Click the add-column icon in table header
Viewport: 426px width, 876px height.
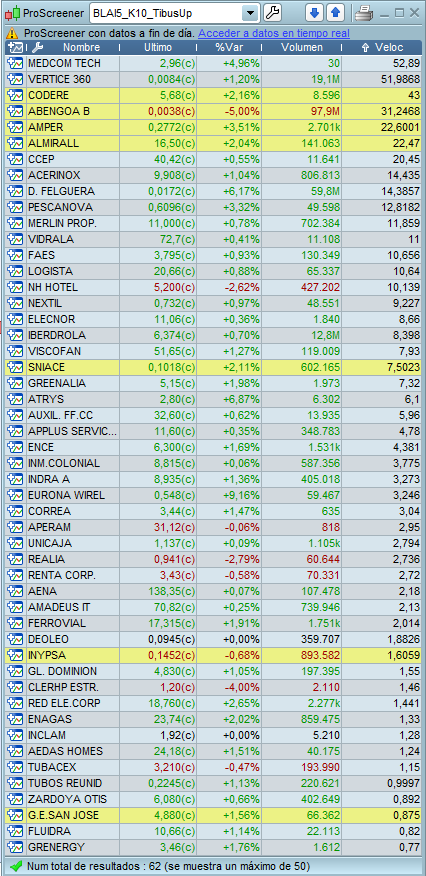pos(16,47)
